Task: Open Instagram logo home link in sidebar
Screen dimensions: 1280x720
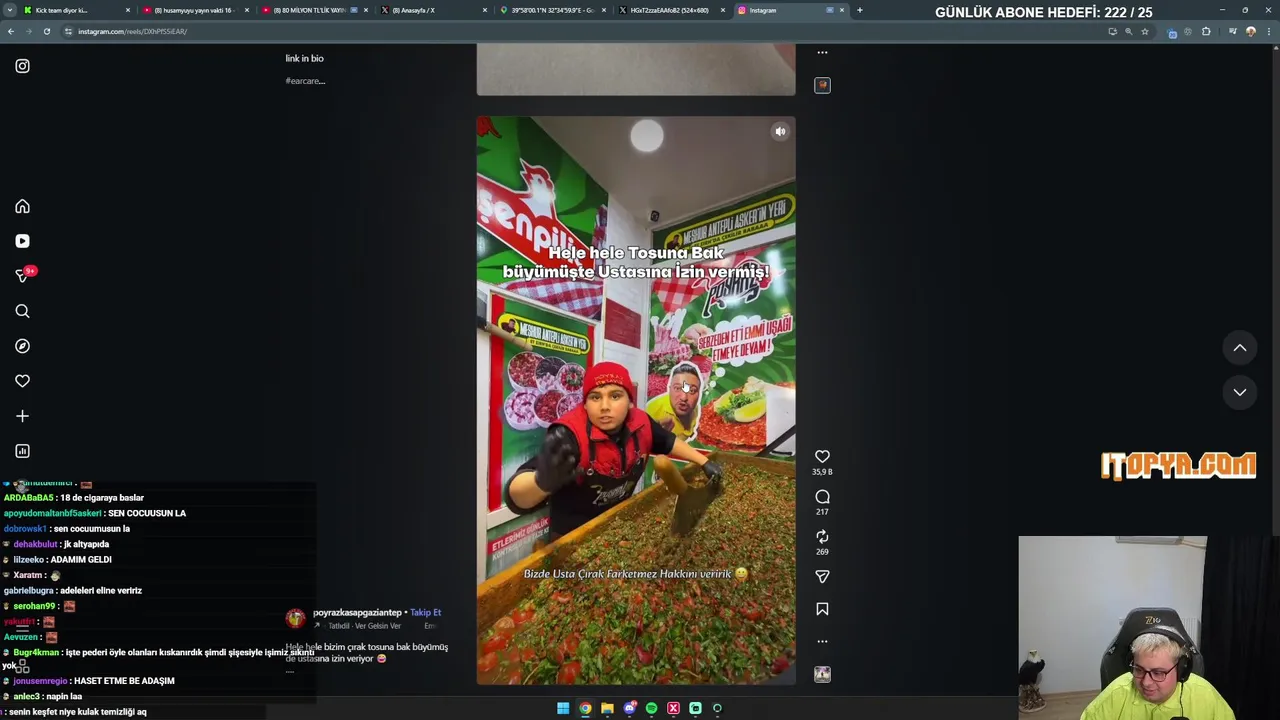Action: [22, 66]
